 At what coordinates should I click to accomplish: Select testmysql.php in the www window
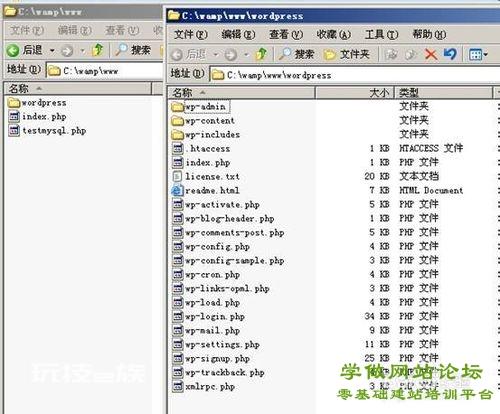pyautogui.click(x=47, y=131)
